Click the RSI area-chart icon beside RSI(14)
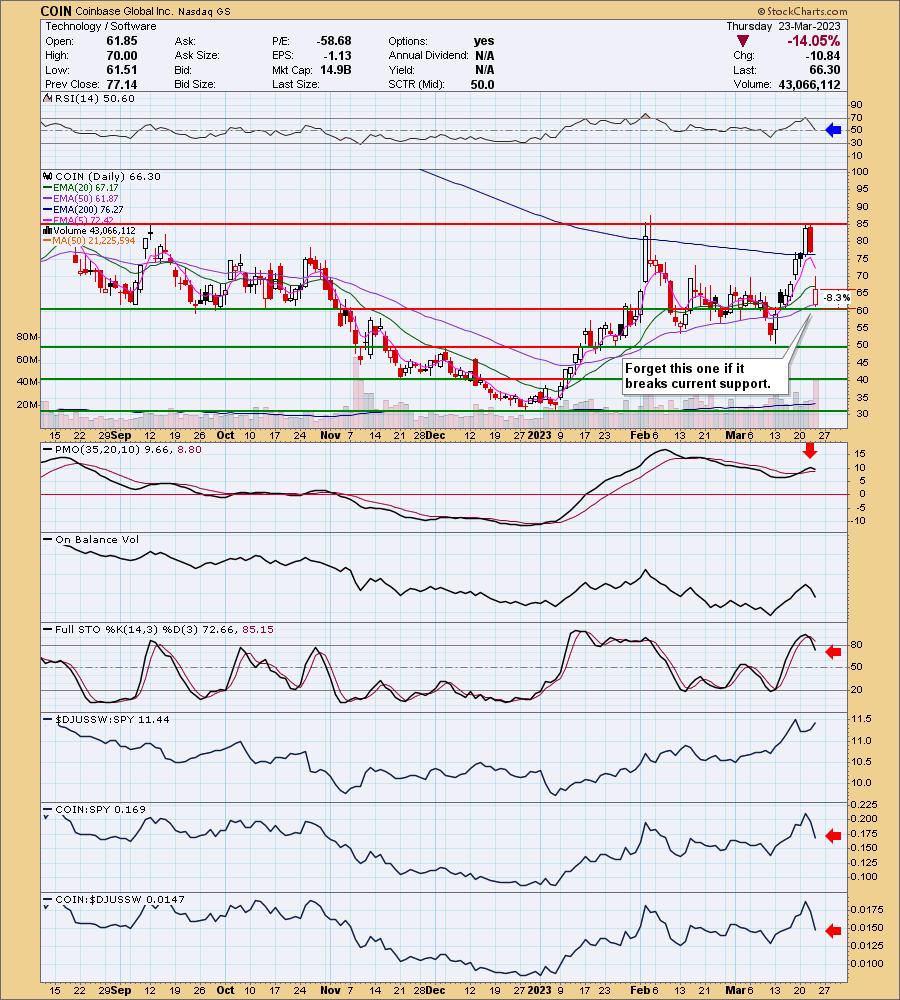Screen dimensions: 900x1000 47,98
